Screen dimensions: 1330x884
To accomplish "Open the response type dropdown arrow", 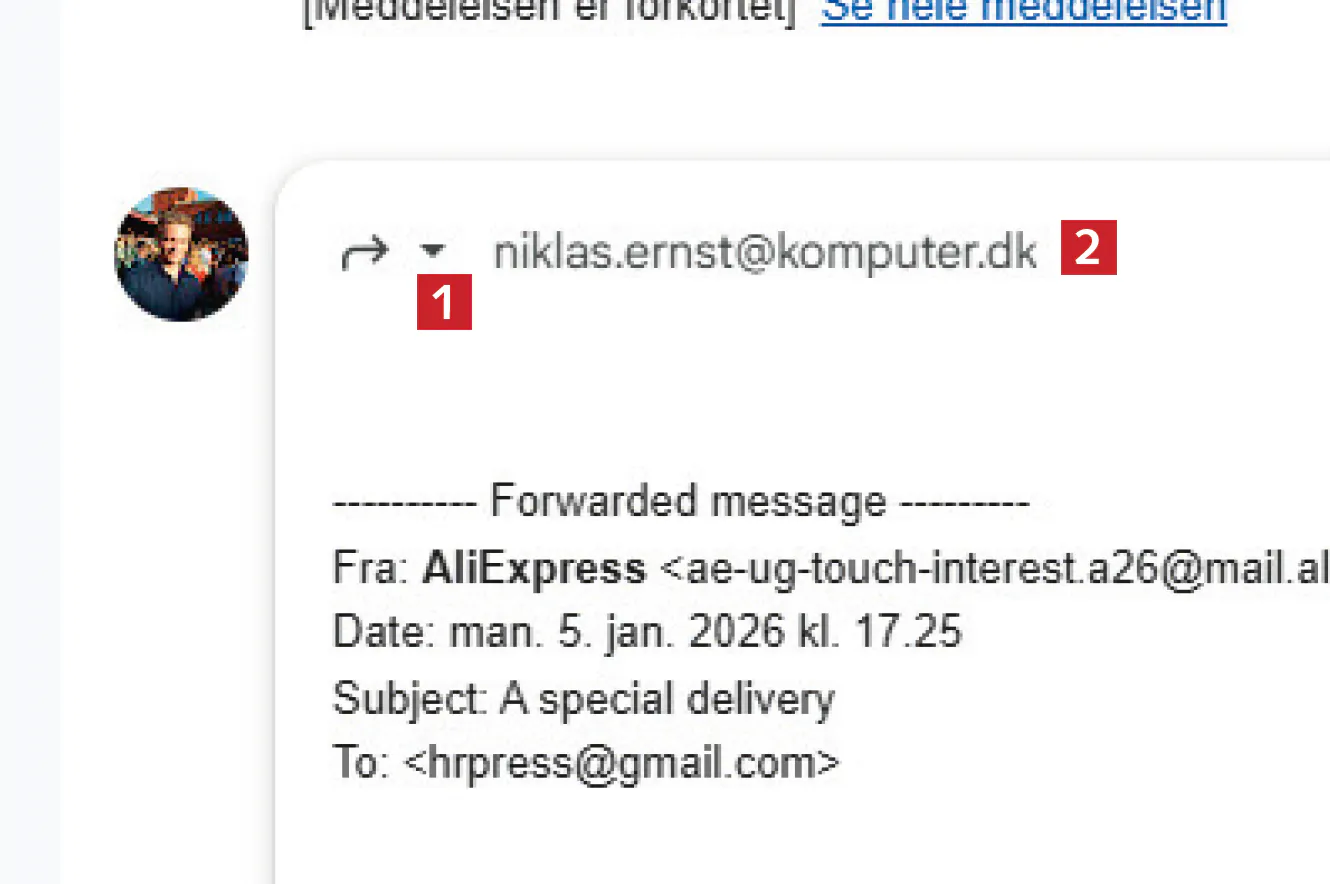I will click(x=433, y=252).
